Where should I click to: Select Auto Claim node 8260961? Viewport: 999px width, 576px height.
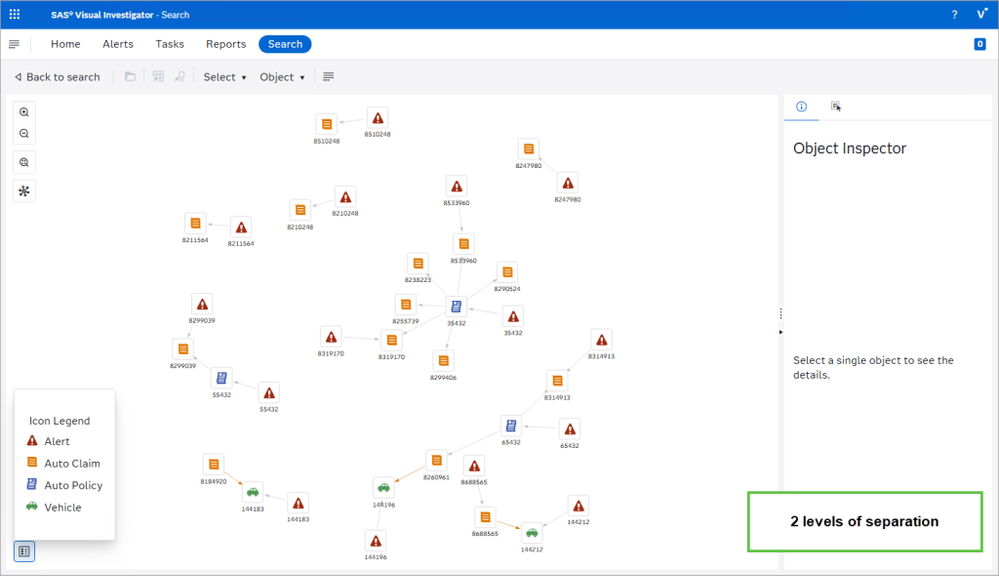pos(436,460)
